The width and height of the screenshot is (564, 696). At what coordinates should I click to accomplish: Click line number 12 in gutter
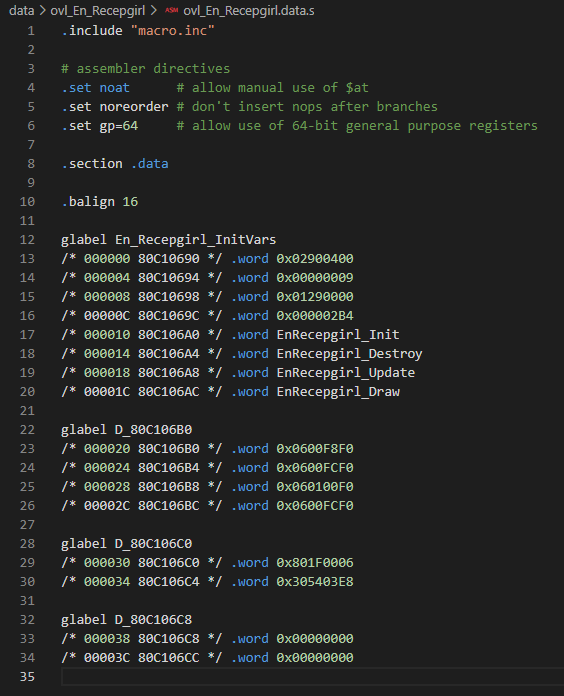click(x=27, y=240)
